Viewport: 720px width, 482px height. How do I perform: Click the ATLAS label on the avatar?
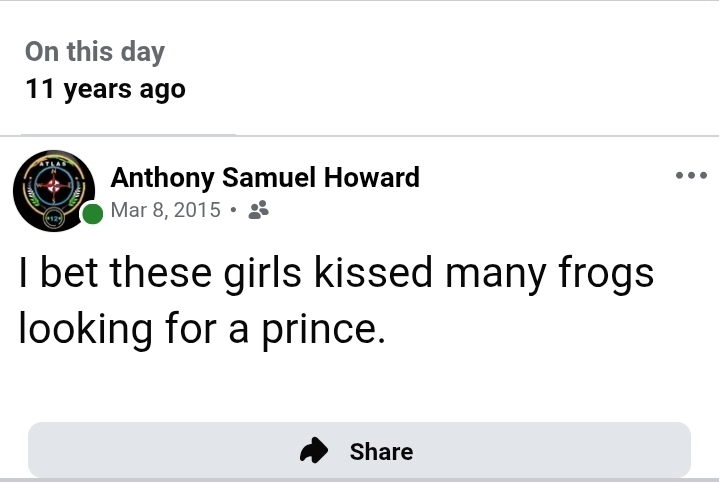[x=52, y=162]
